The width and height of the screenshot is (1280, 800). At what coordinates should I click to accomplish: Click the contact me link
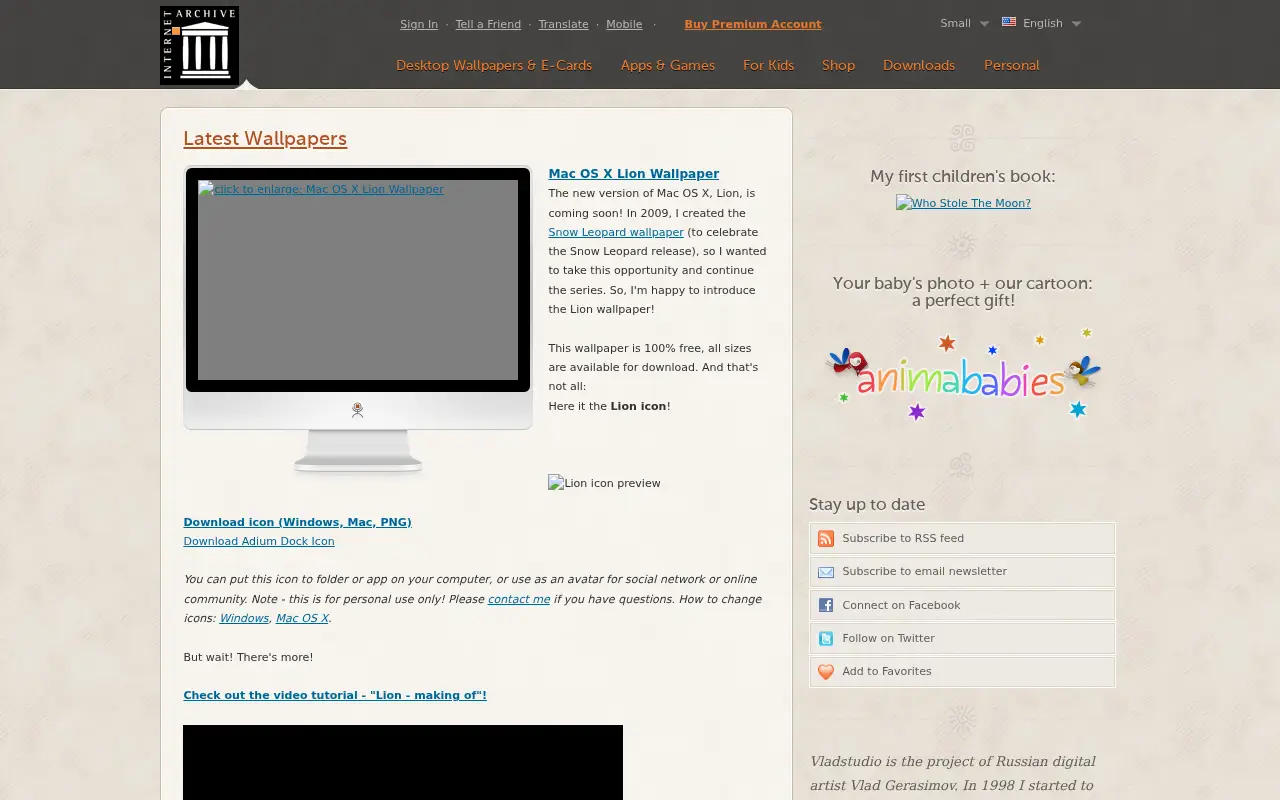(x=519, y=599)
